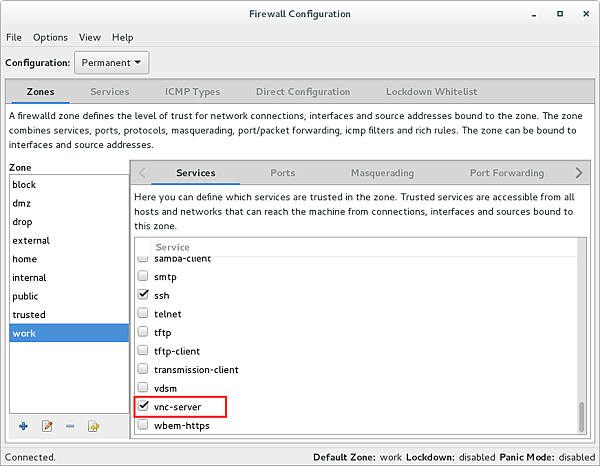
Task: Switch to the zone Ports tab
Action: click(x=283, y=173)
